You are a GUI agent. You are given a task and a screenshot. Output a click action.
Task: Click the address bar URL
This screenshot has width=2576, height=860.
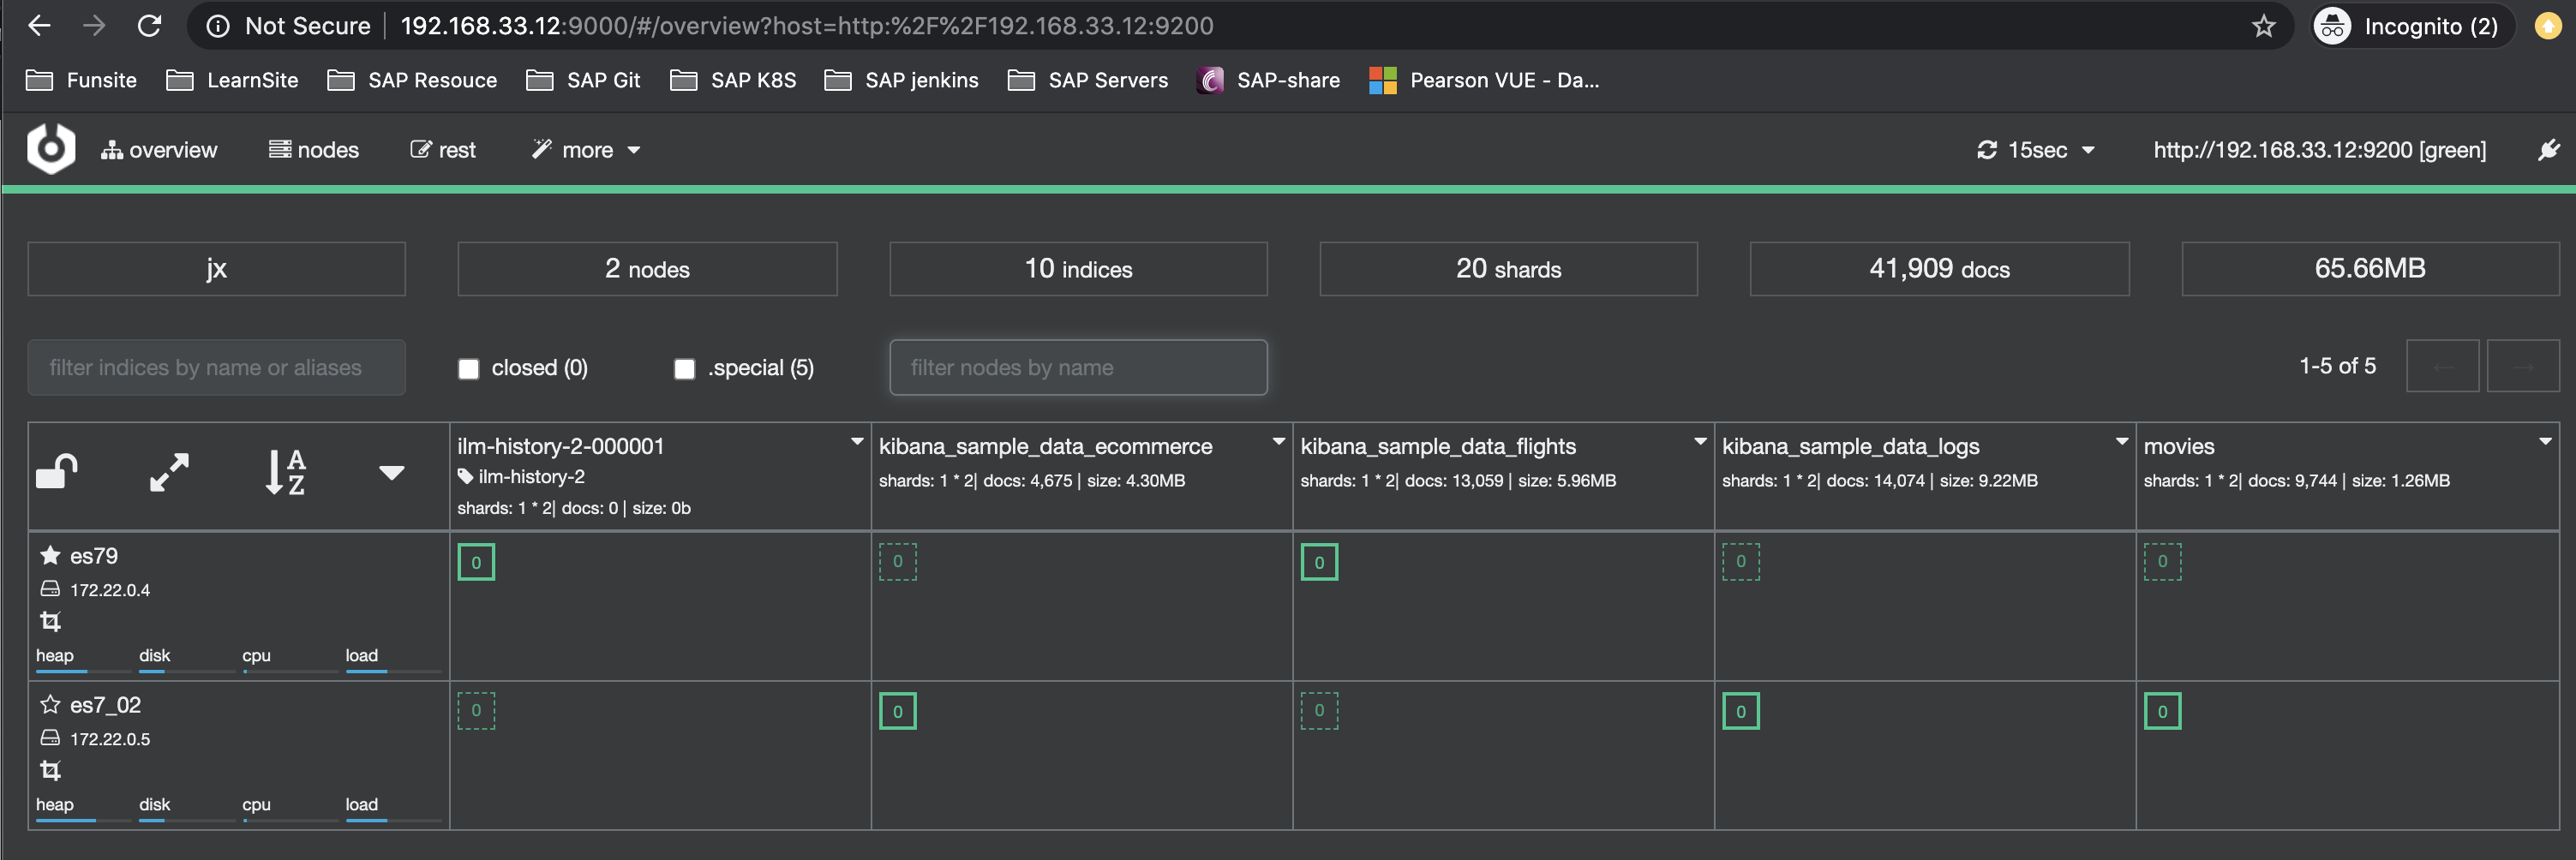click(807, 26)
